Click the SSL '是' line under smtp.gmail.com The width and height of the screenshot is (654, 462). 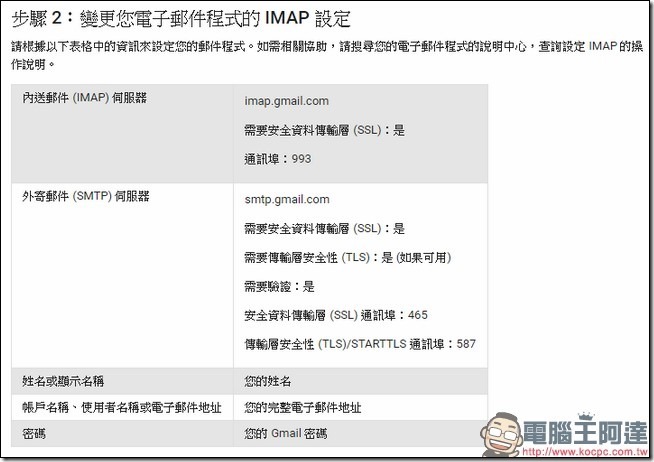tap(324, 228)
